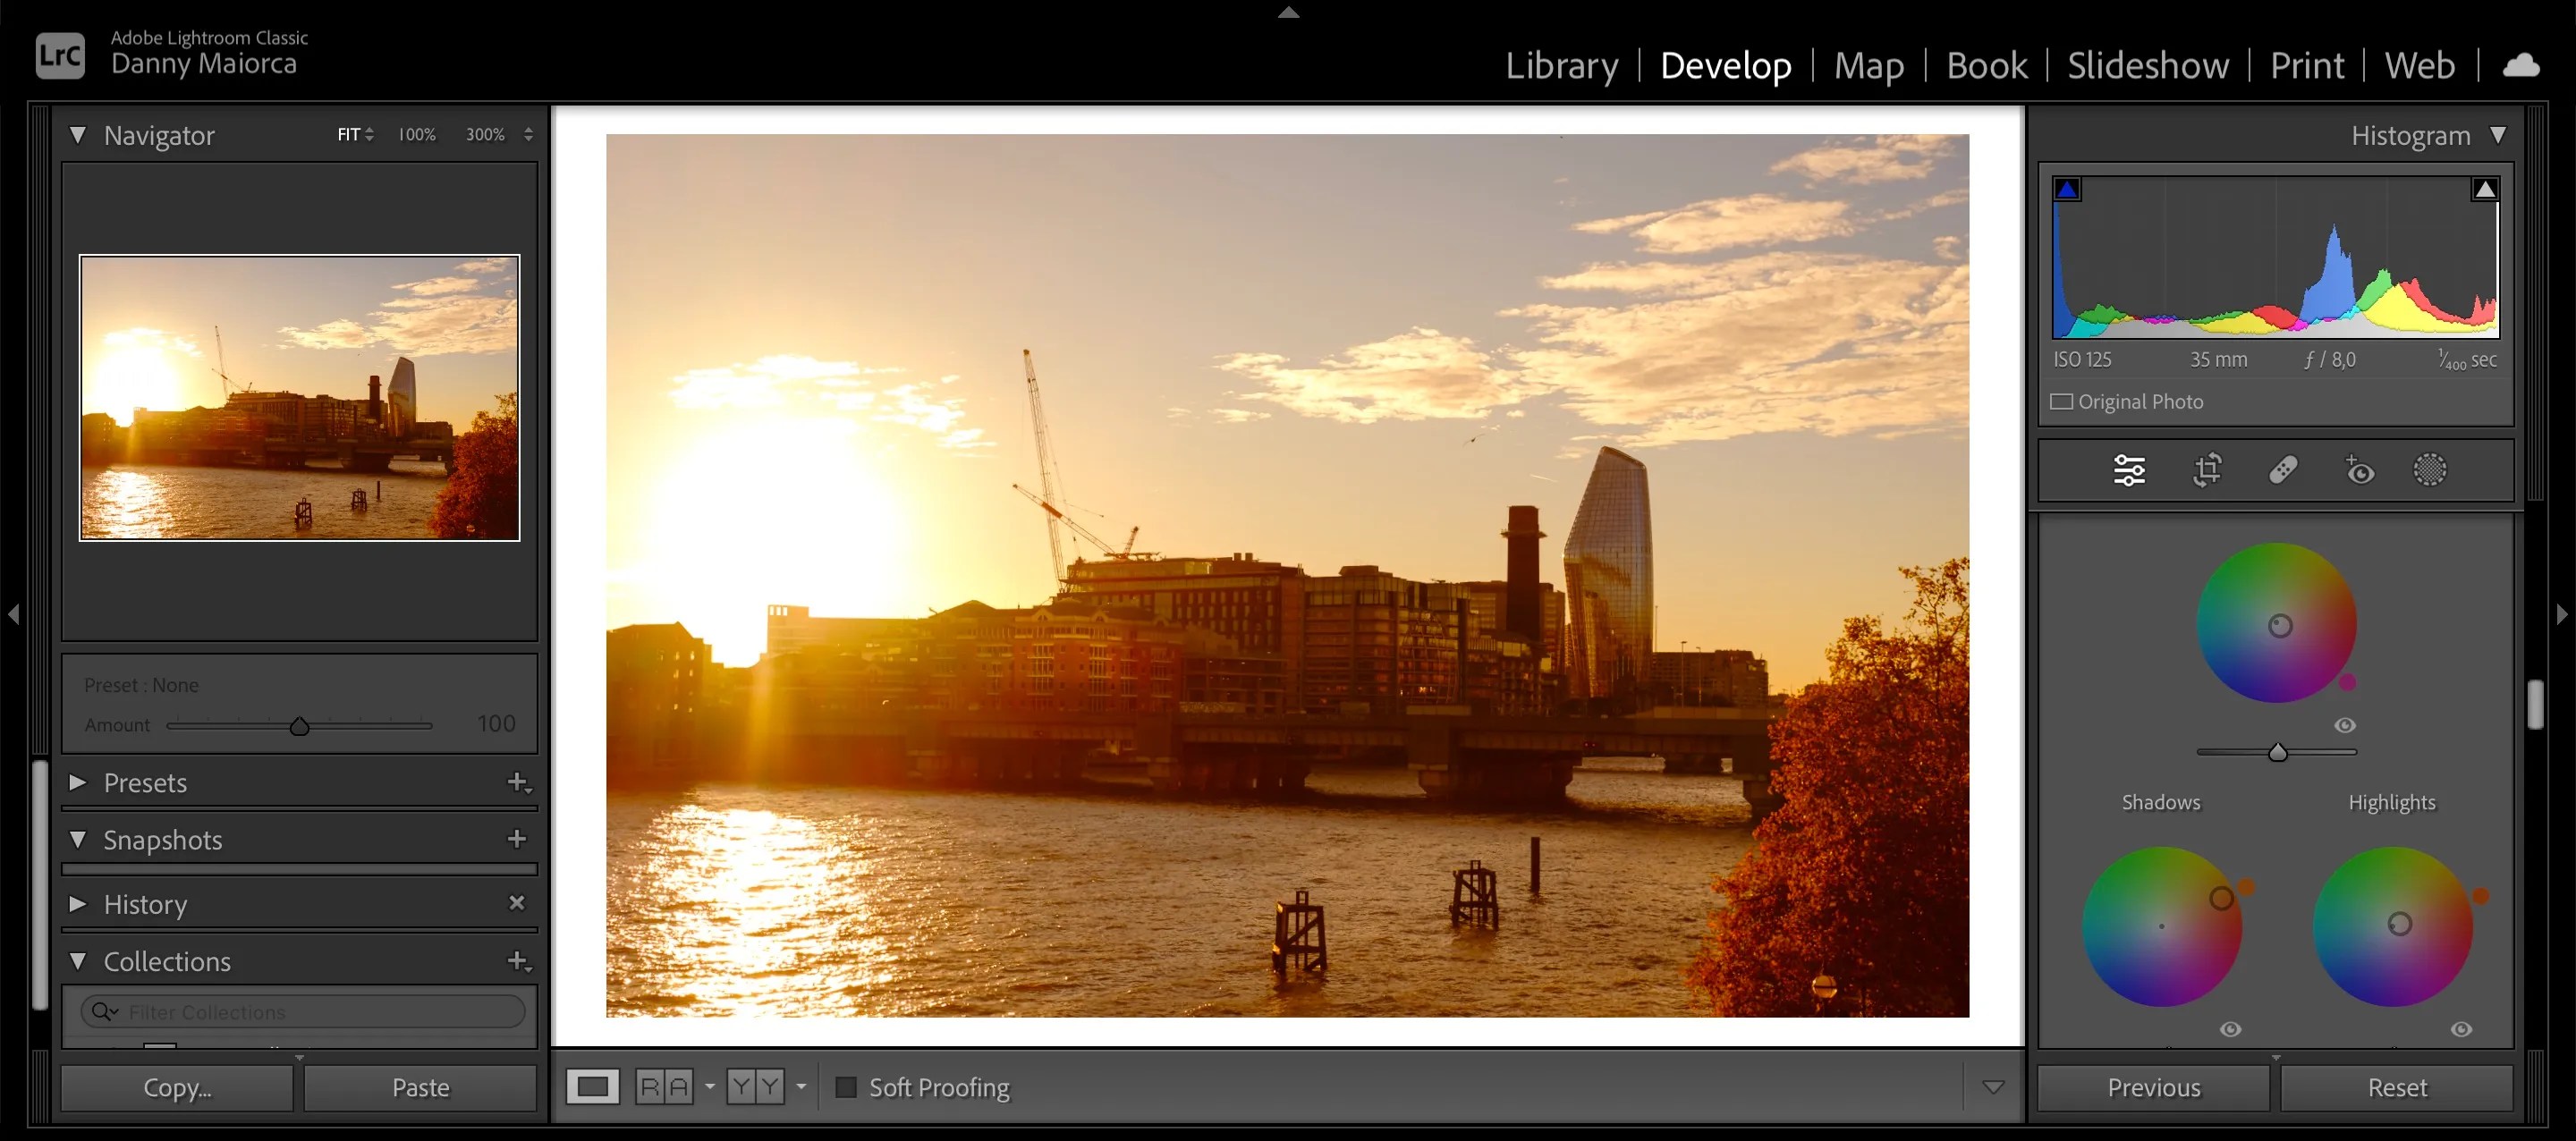
Task: Open the Before/After view dropdown
Action: pyautogui.click(x=800, y=1087)
